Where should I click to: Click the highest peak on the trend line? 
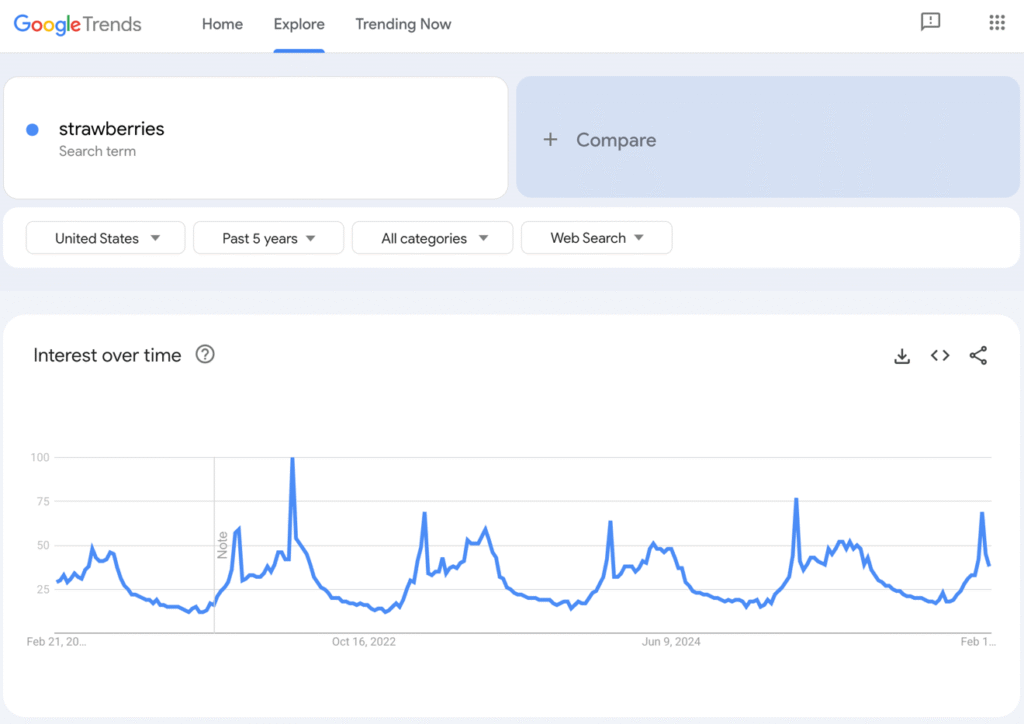pos(292,458)
